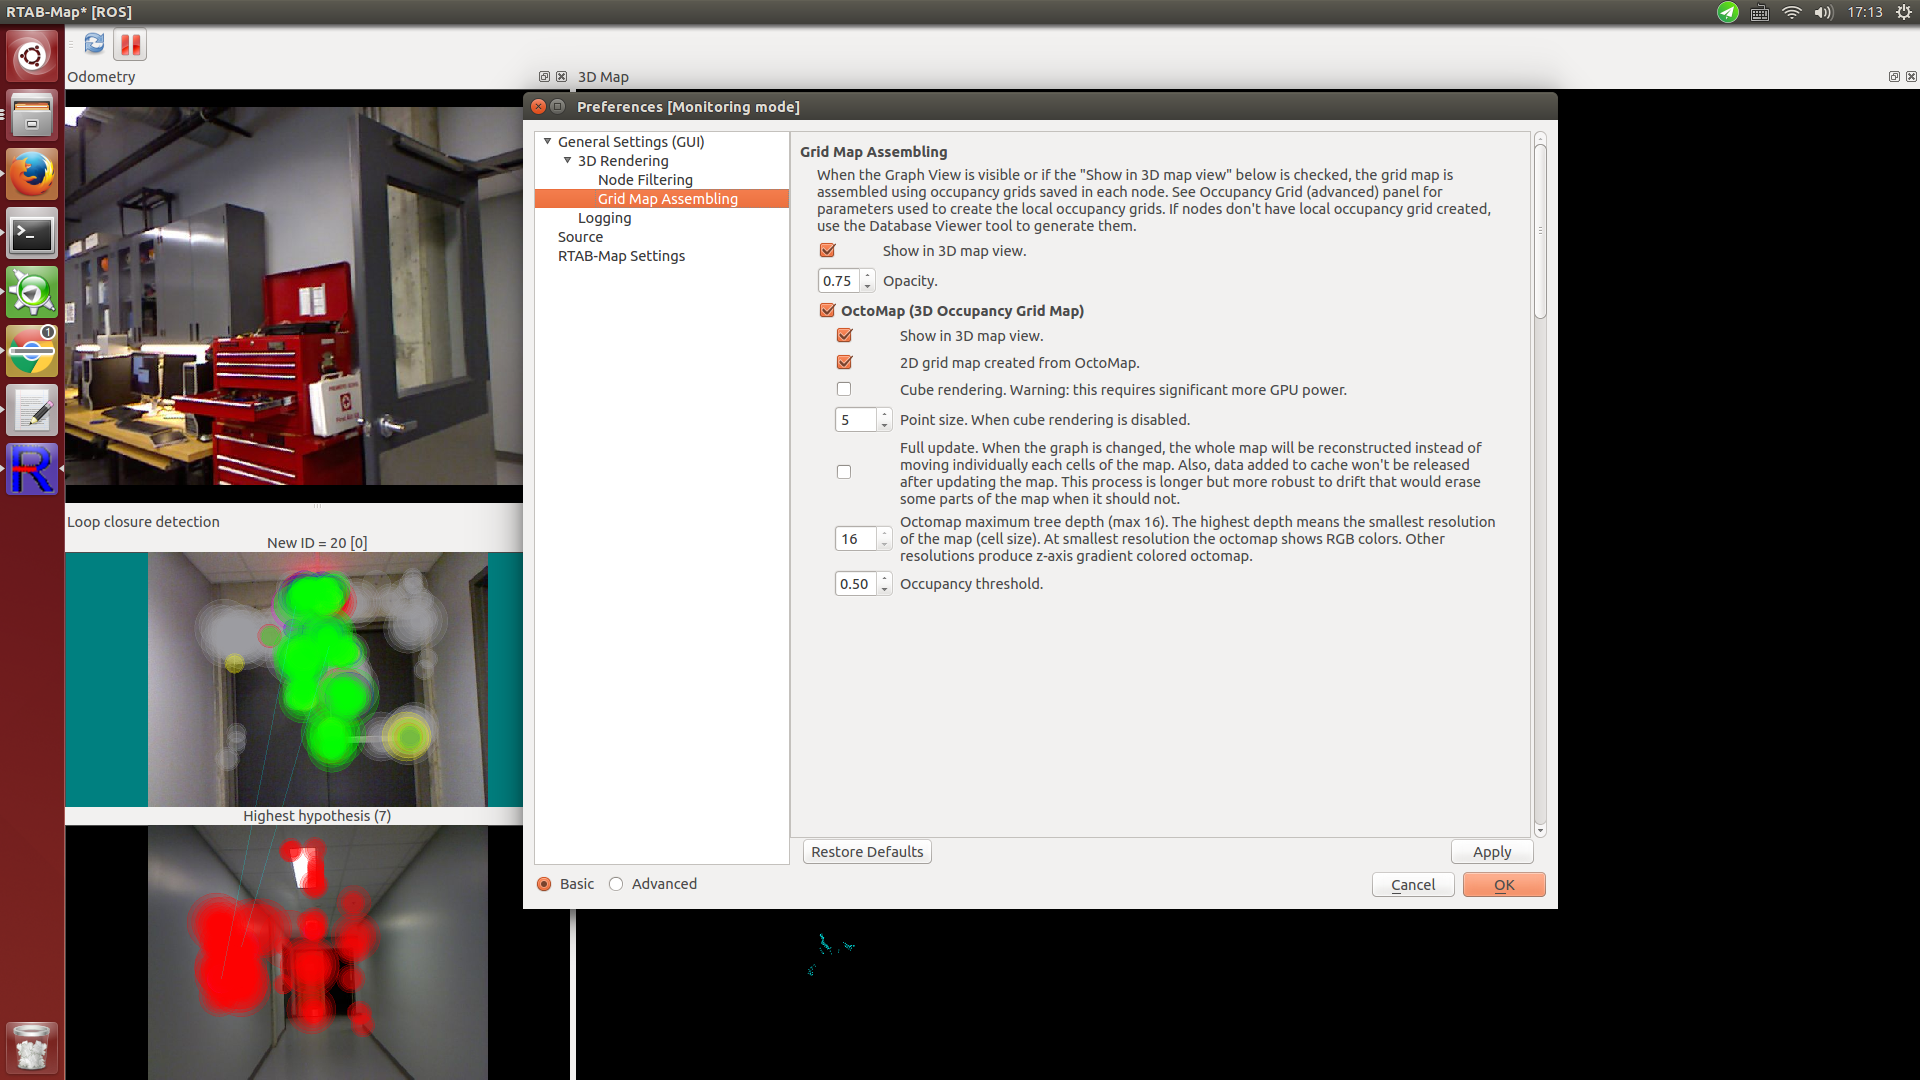Increase the Point size spinner value
1920x1080 pixels.
pos(884,414)
